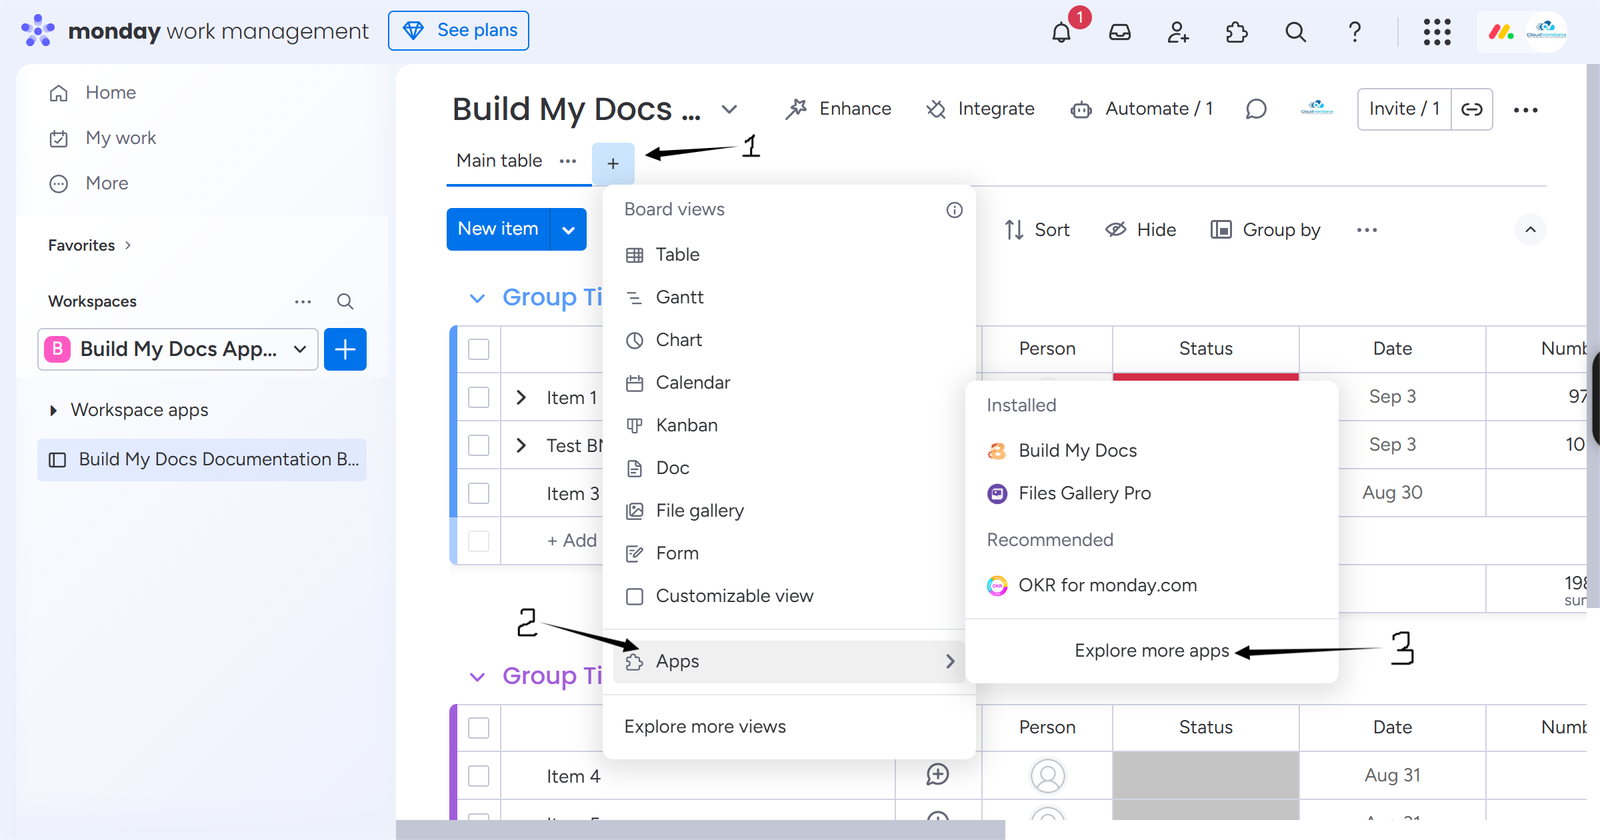Click the red status cell in Item 1 row
This screenshot has height=840, width=1600.
1206,377
